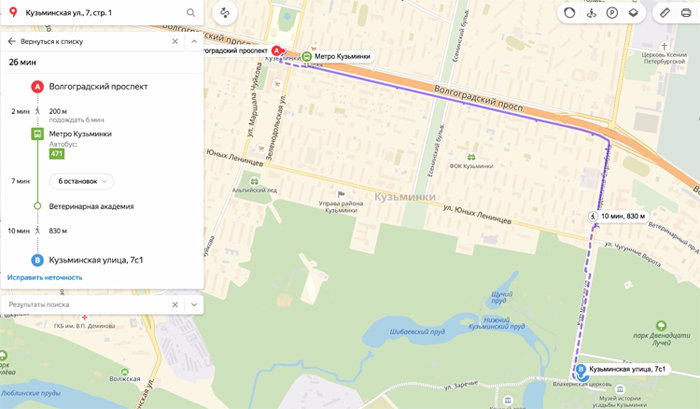Close the Результаты поиска panel
The height and width of the screenshot is (409, 700).
[175, 305]
